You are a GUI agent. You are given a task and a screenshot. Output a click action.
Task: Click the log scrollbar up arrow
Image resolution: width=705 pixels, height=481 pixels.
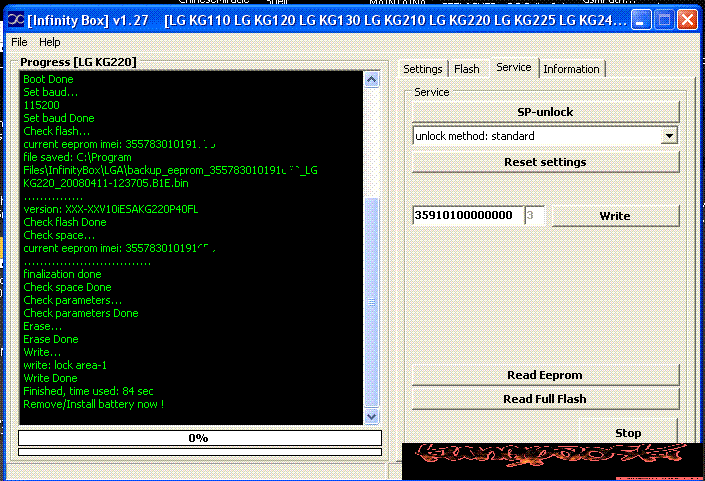pyautogui.click(x=371, y=80)
